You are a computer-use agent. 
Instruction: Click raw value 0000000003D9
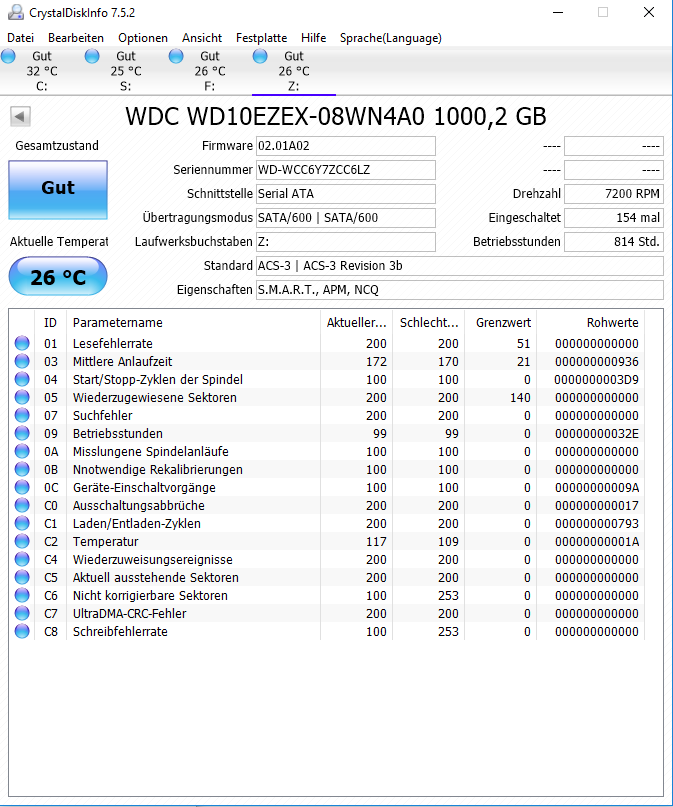click(x=596, y=379)
